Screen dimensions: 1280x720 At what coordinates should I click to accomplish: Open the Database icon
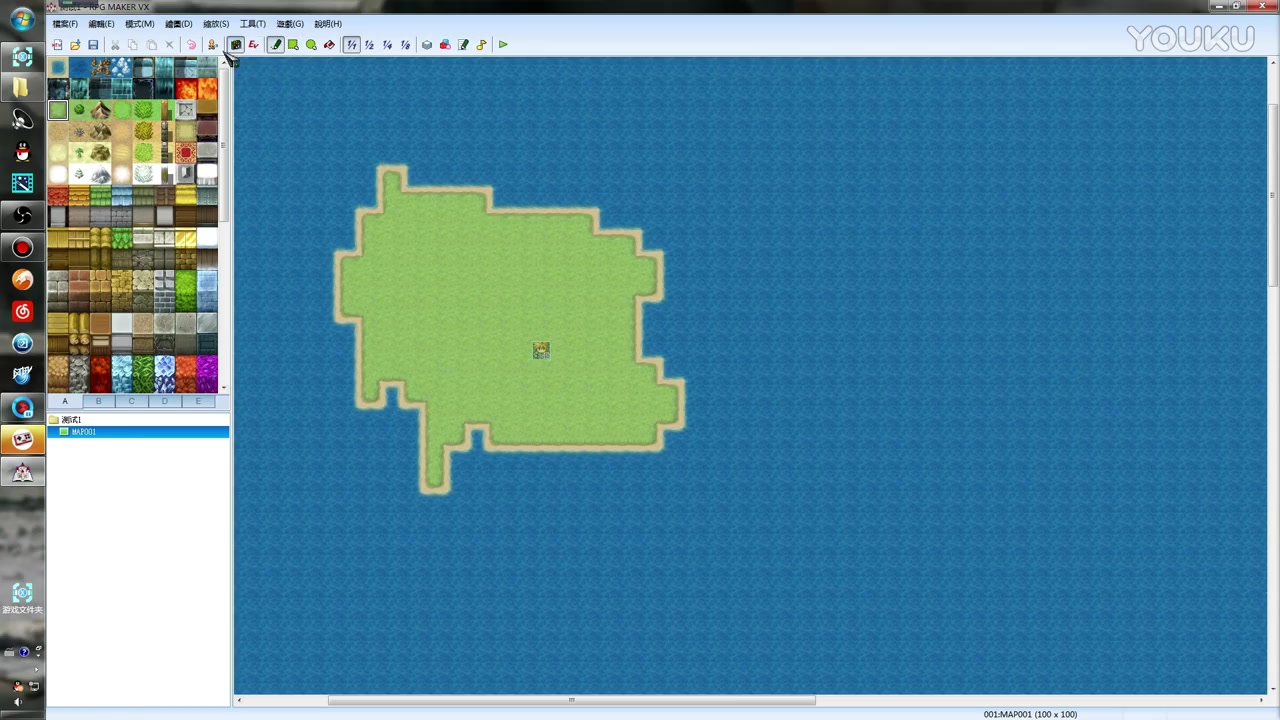(427, 44)
